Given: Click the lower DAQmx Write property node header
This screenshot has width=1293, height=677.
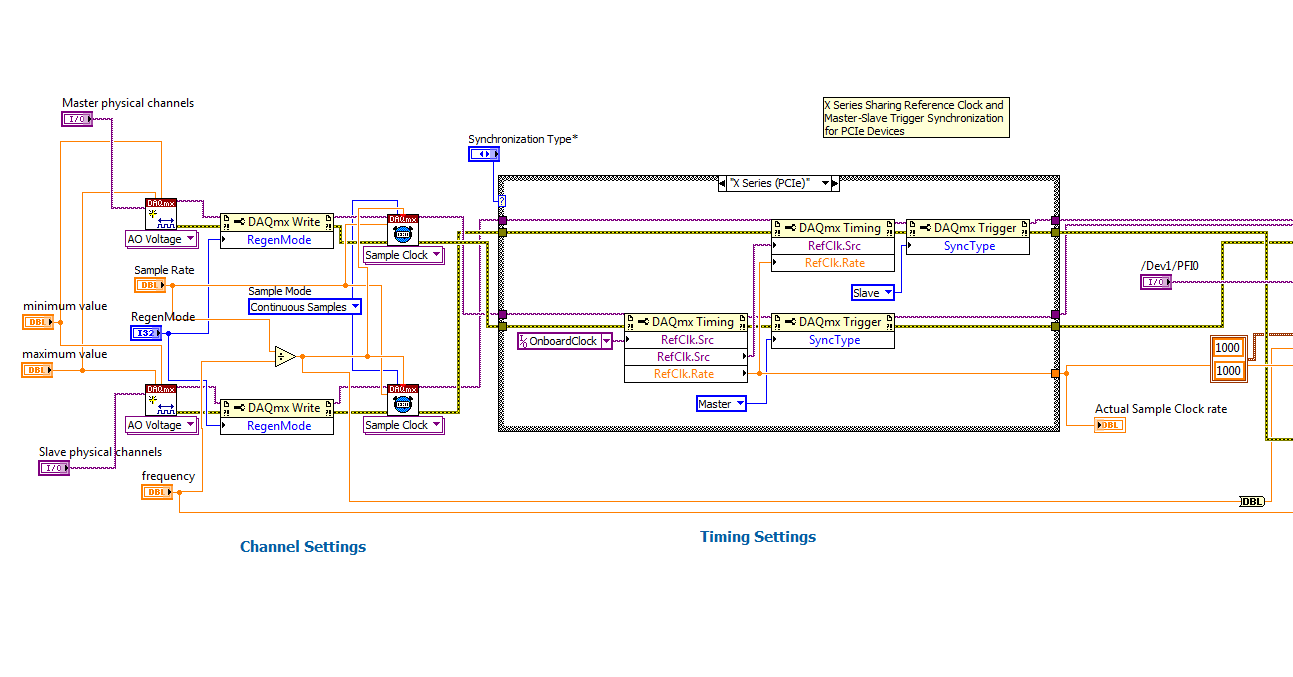Looking at the screenshot, I should tap(277, 407).
